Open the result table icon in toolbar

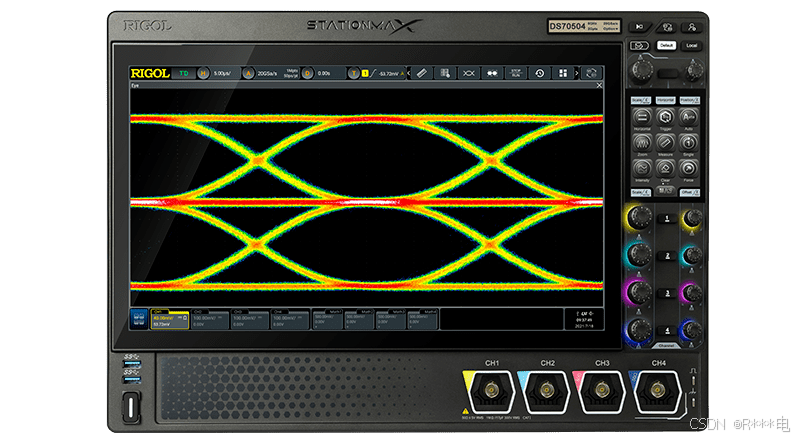pos(445,73)
